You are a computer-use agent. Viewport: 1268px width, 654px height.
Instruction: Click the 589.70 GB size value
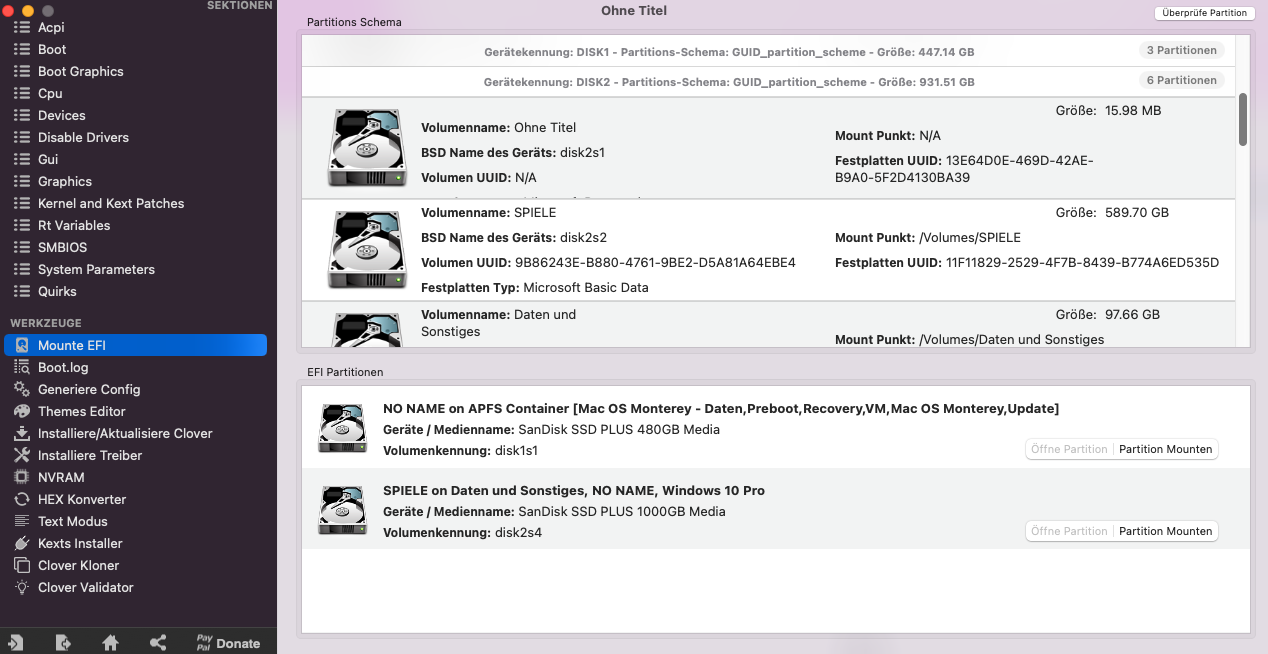coord(1137,213)
